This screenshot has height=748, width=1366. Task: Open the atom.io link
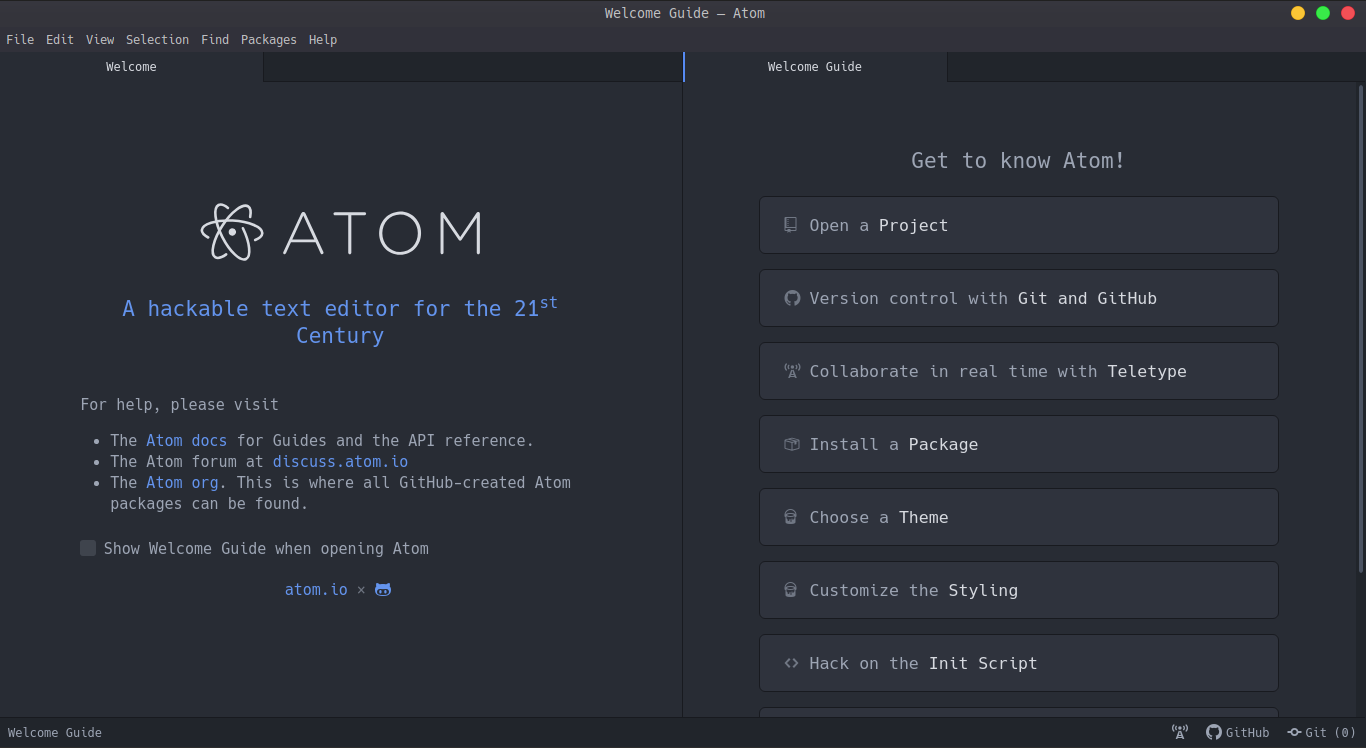click(x=316, y=590)
